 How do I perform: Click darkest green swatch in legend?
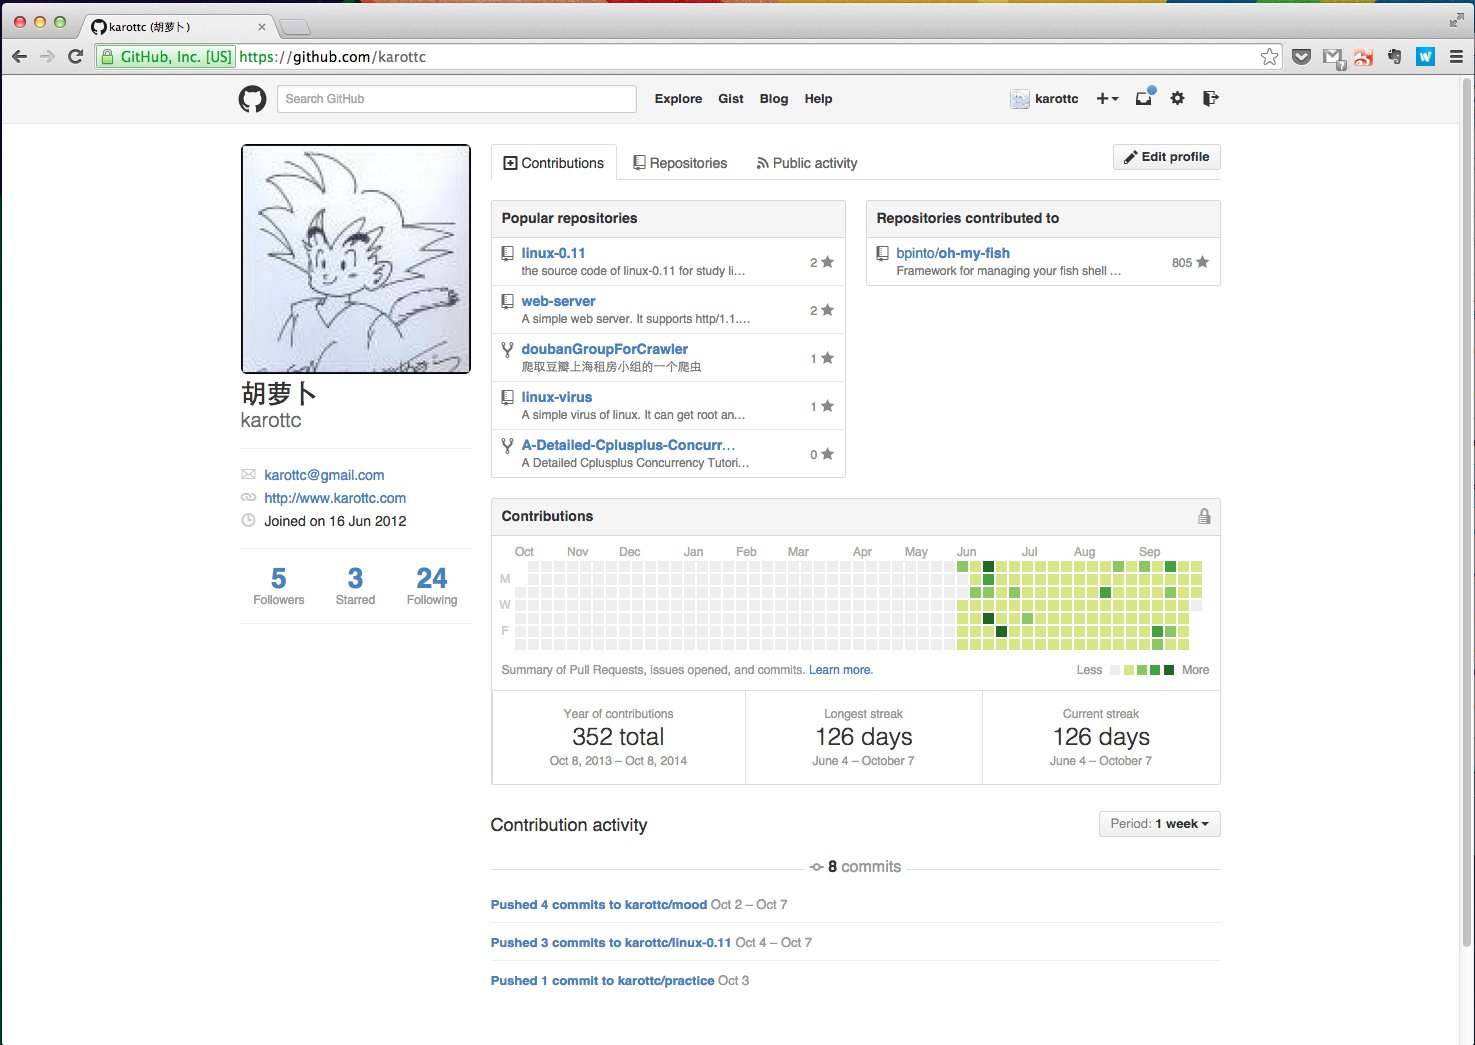1169,670
